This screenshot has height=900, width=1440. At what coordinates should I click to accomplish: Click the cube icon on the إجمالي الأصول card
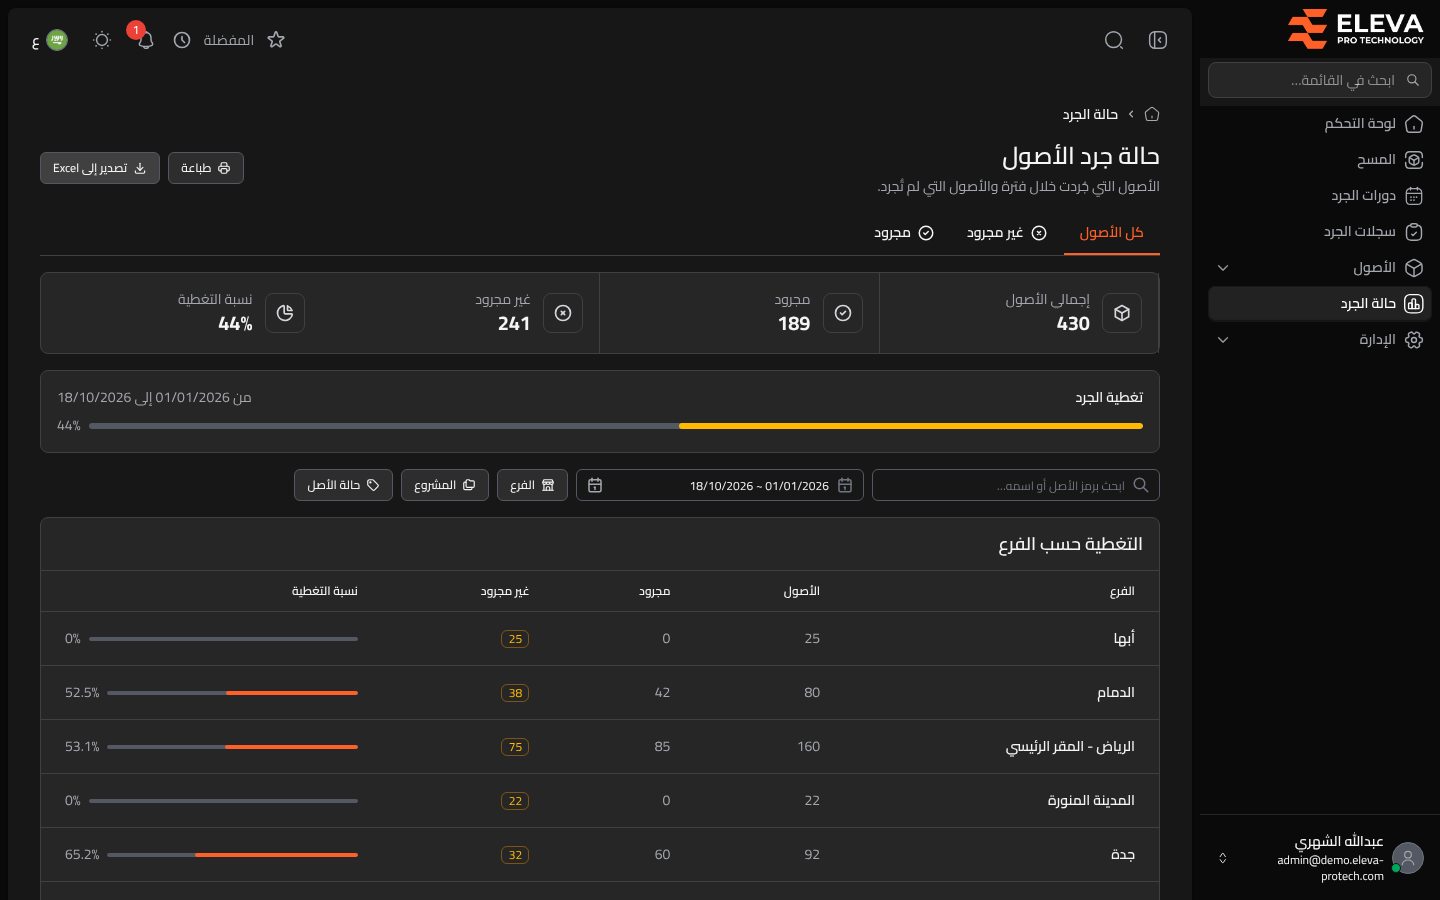(x=1122, y=313)
